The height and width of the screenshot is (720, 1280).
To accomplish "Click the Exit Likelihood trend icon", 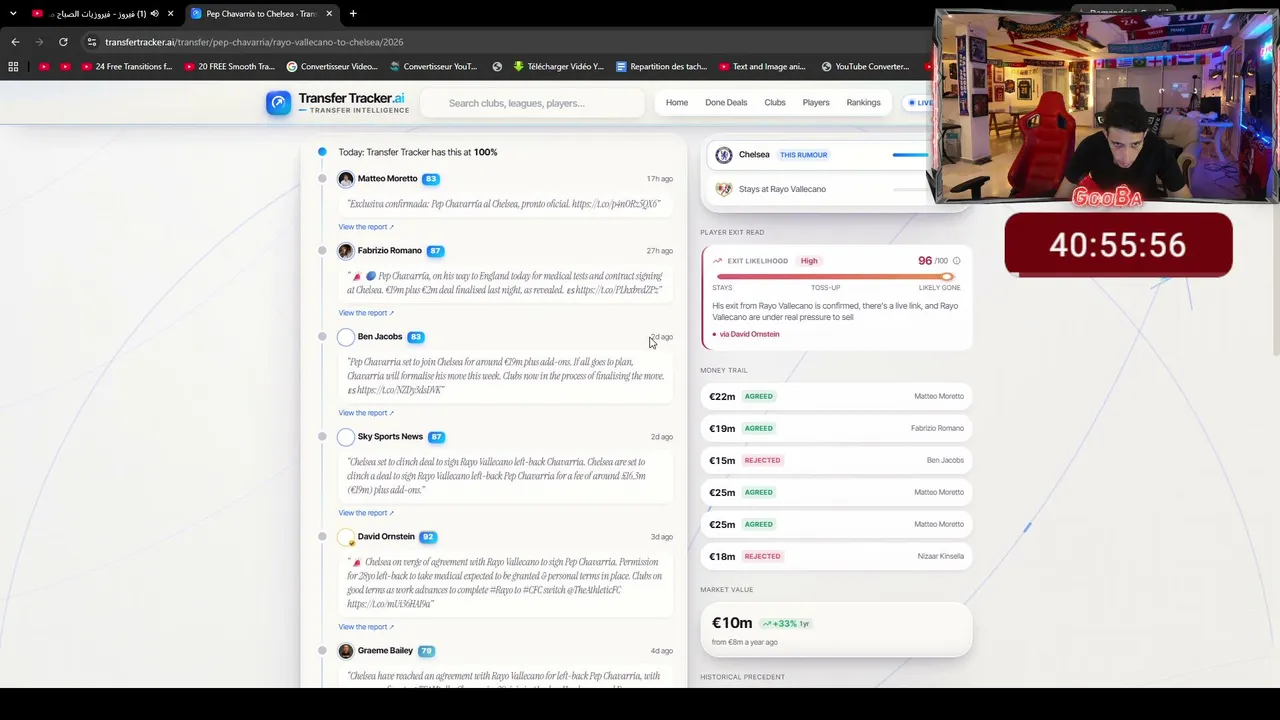I will 717,261.
